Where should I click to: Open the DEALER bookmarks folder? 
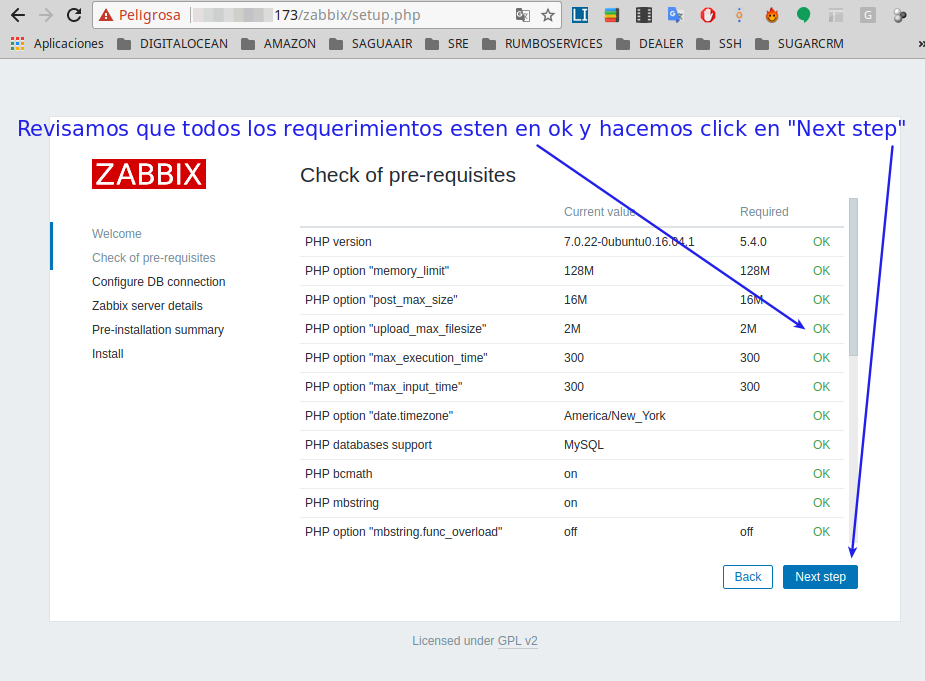tap(650, 44)
